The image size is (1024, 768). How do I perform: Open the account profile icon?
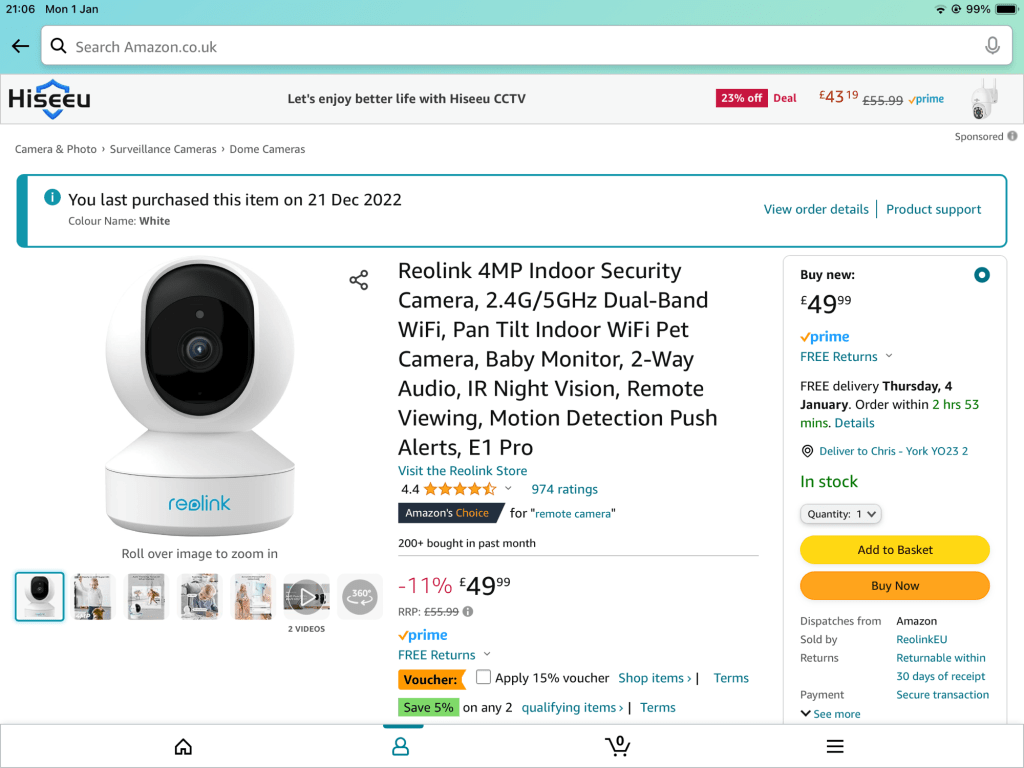(400, 746)
